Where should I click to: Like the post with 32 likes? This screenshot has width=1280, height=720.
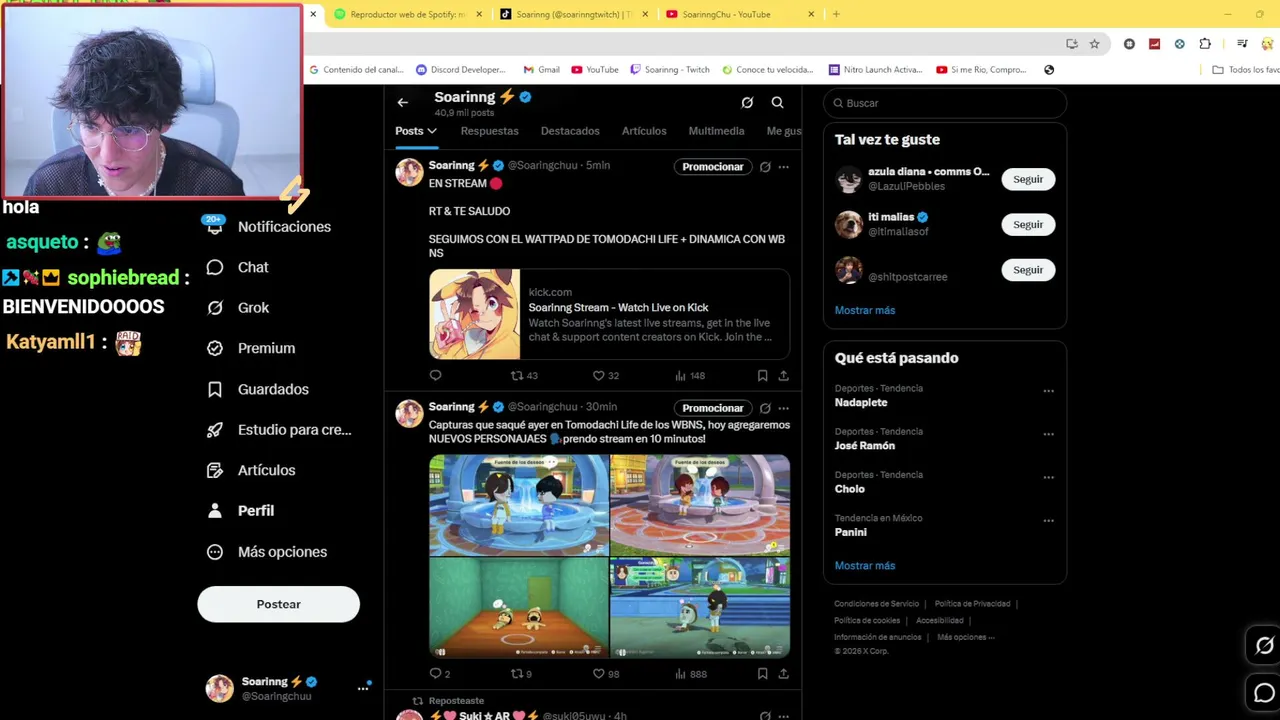(x=606, y=376)
